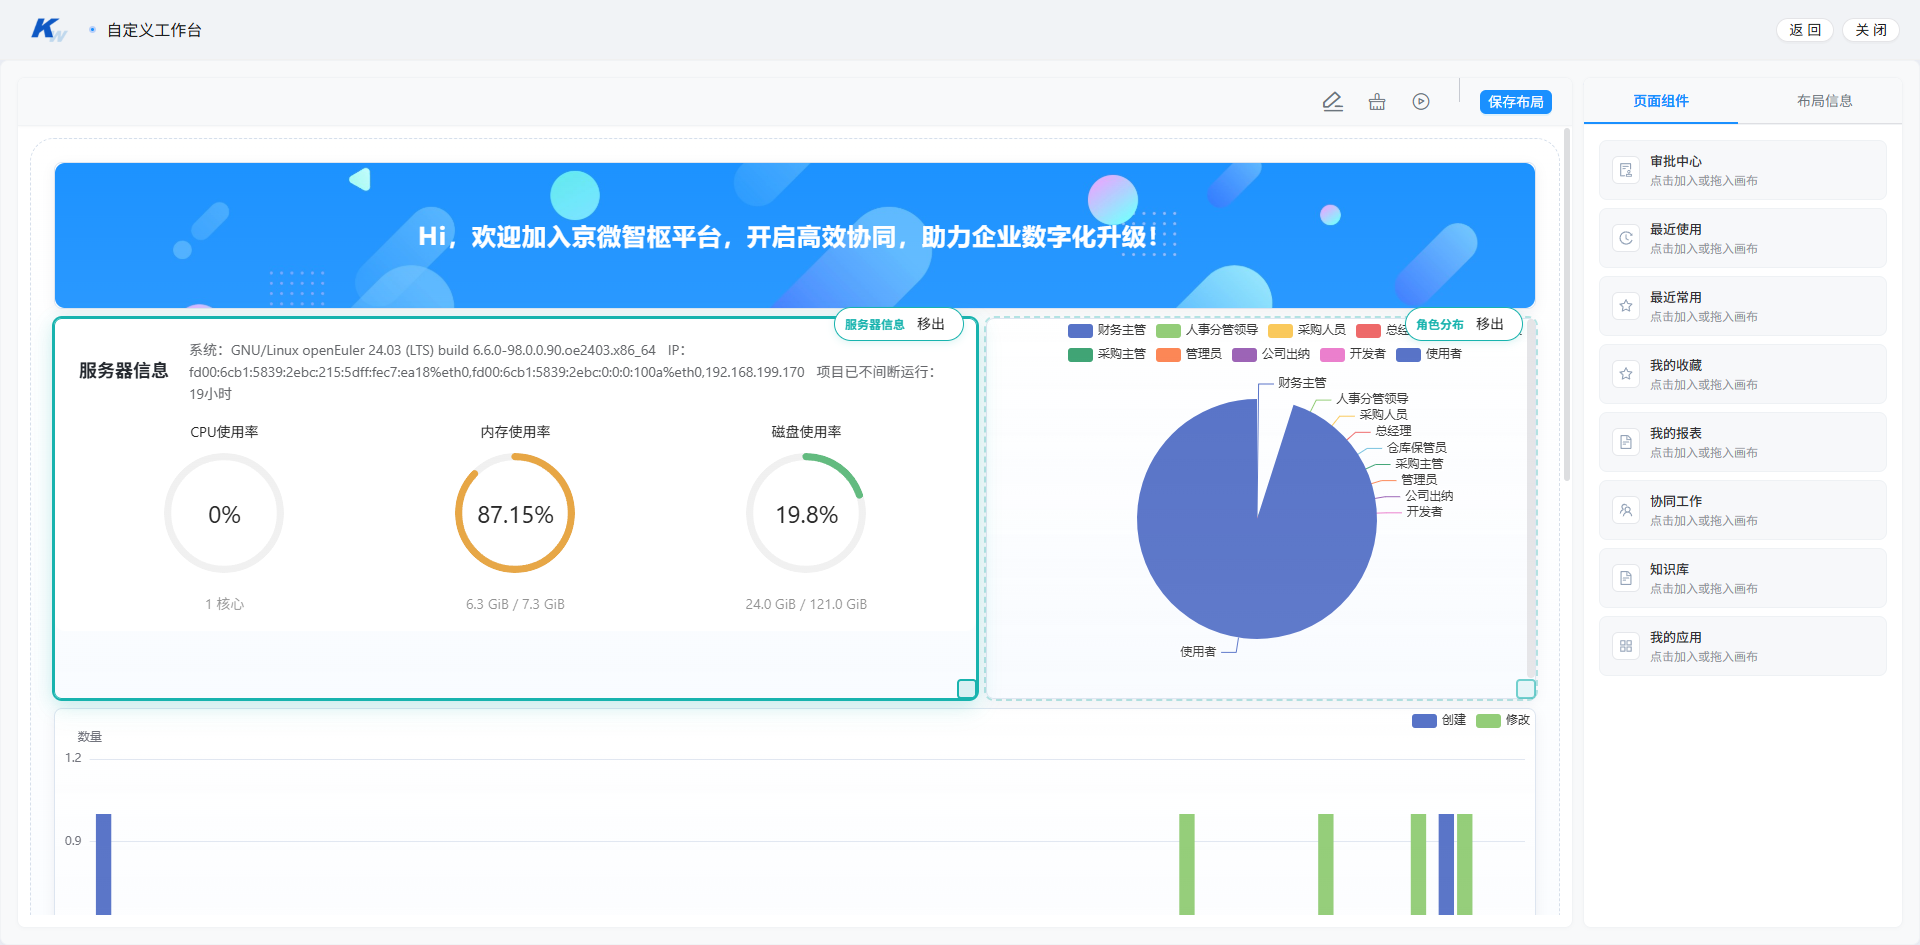Viewport: 1920px width, 945px height.
Task: Toggle the 创建 series legend in bar chart
Action: point(1439,720)
